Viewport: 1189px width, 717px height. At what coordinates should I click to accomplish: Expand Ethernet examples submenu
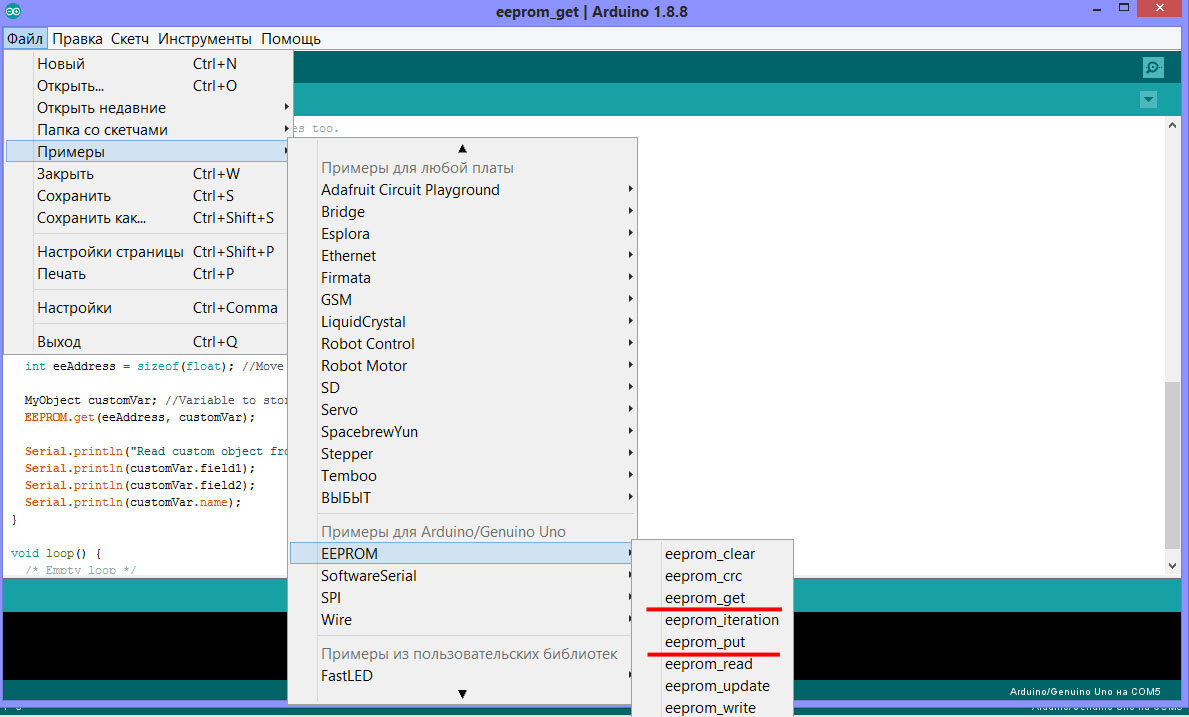point(463,255)
